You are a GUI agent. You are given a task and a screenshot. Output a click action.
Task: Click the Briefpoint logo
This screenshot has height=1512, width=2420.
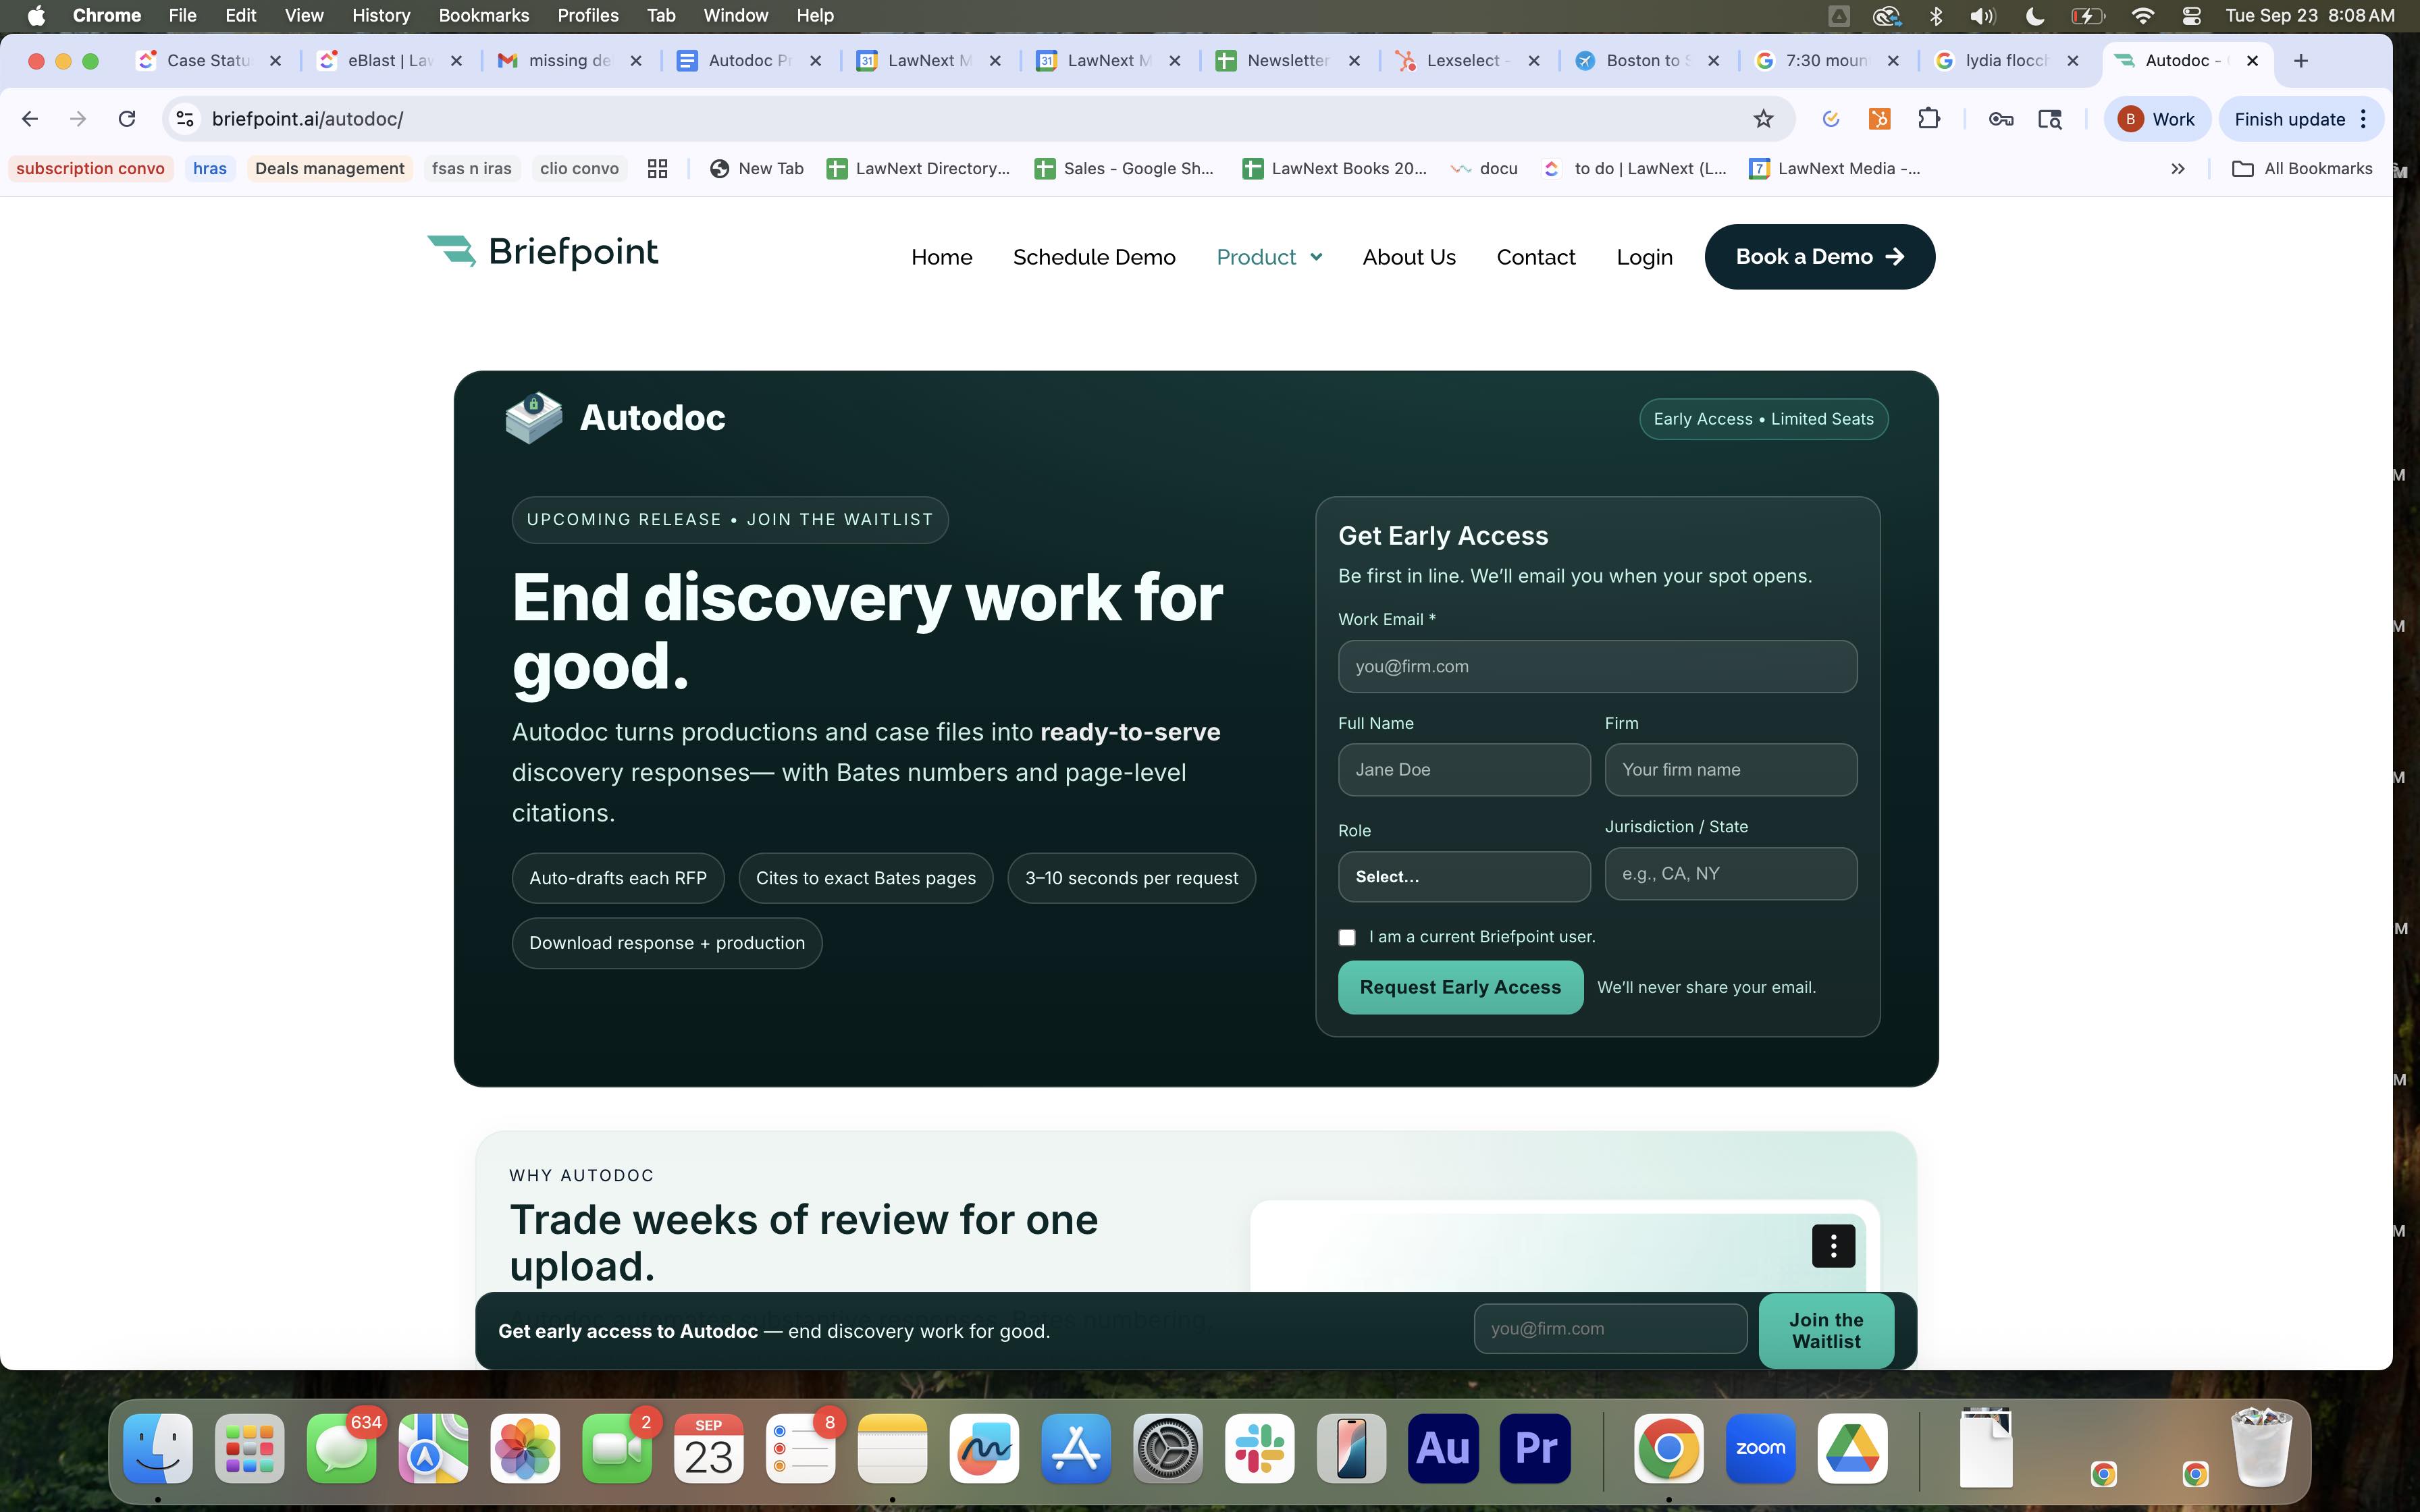[542, 252]
